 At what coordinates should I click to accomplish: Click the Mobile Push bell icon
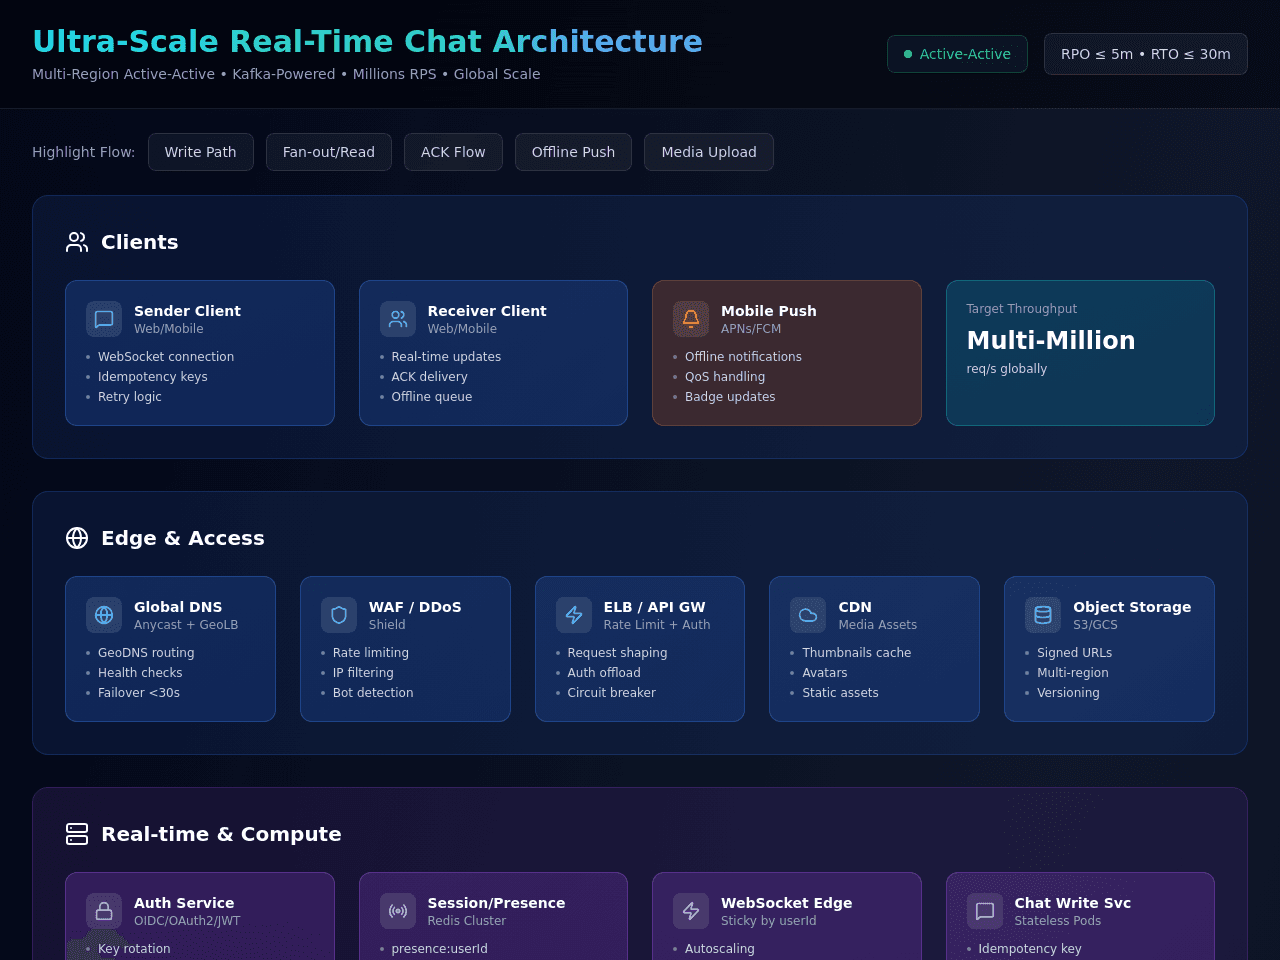pyautogui.click(x=691, y=319)
